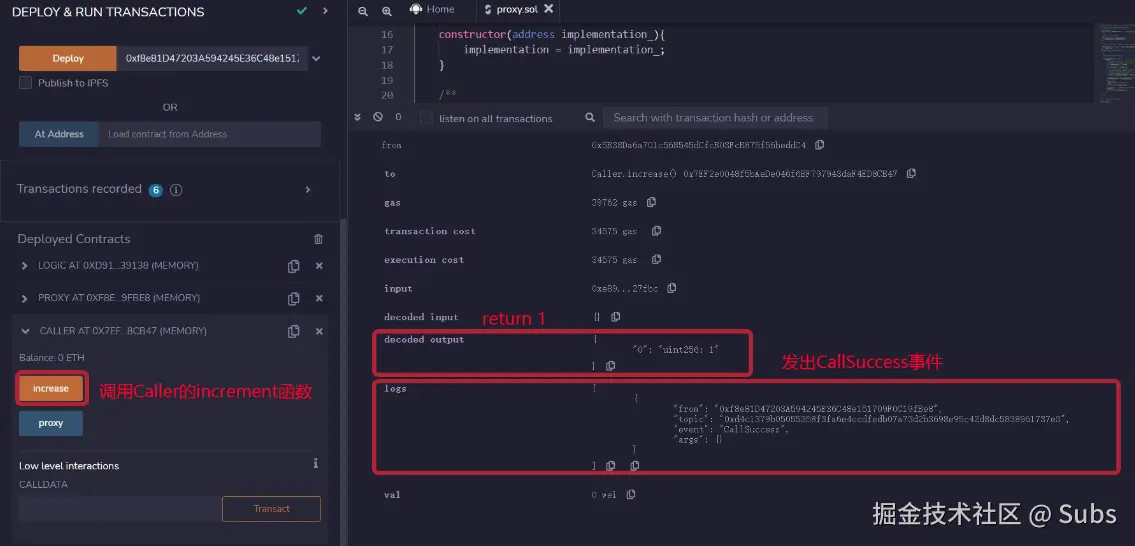
Task: Expand the LOGIC AT 0XD91 contract
Action: coord(25,266)
